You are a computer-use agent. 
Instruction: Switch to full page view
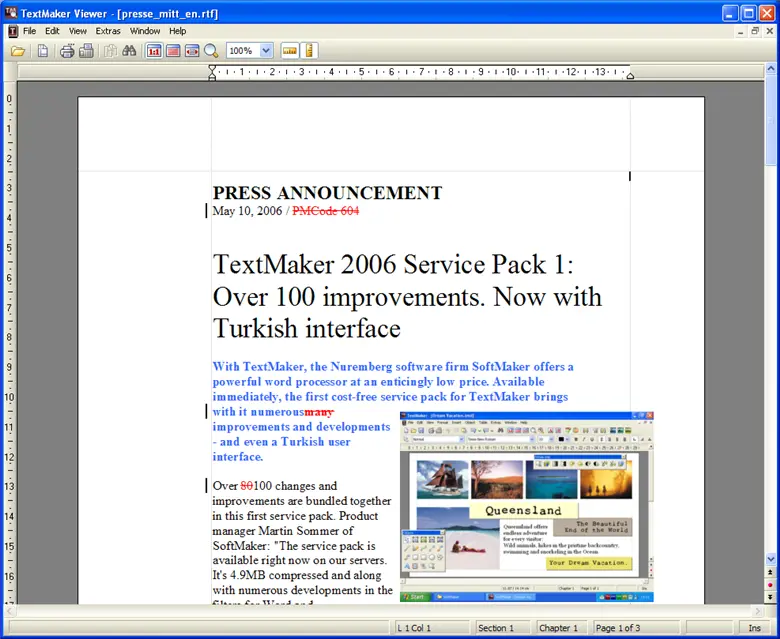[x=173, y=51]
